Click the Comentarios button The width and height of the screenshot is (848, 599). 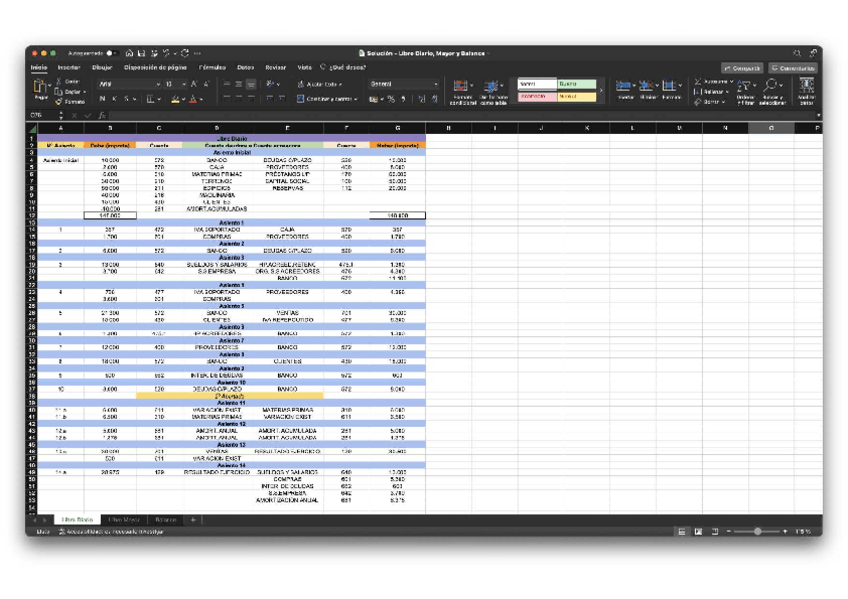tap(792, 68)
